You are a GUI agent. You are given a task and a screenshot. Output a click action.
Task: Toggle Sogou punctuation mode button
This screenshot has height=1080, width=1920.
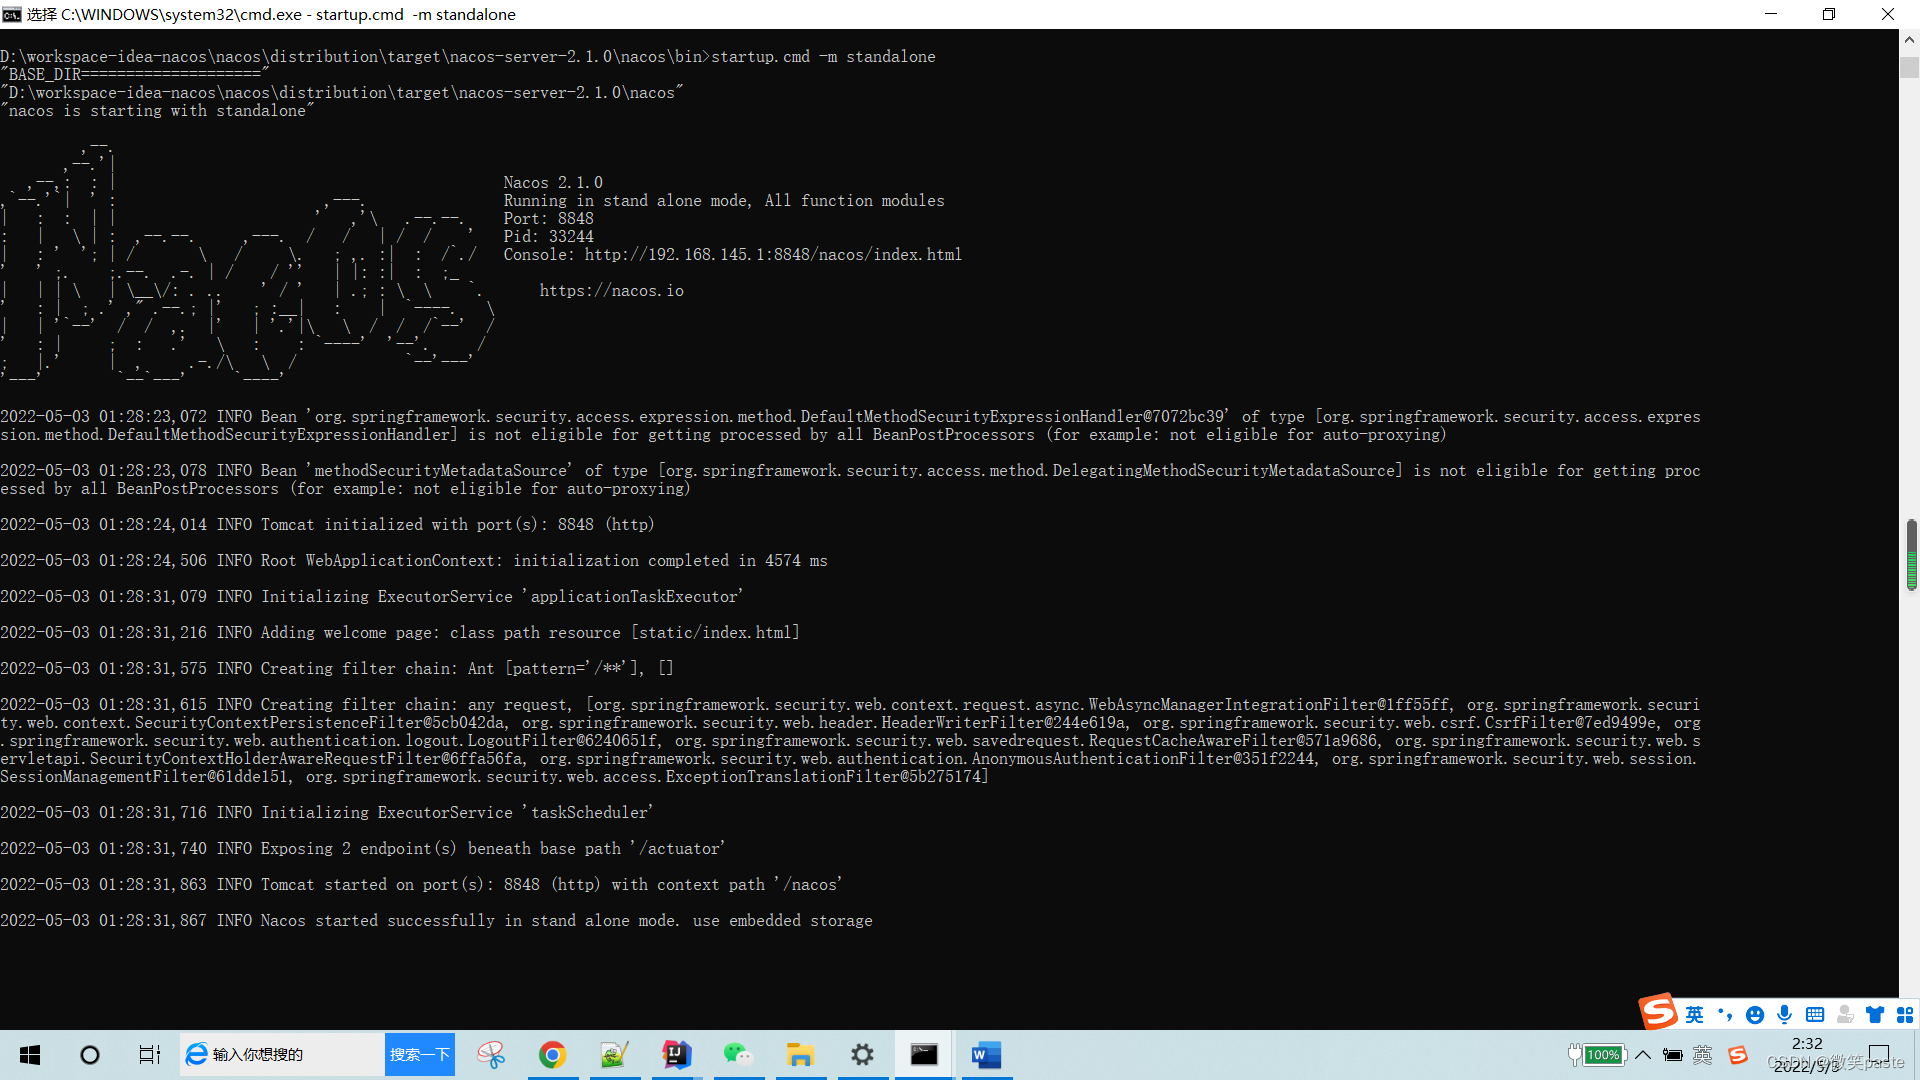click(1725, 1015)
